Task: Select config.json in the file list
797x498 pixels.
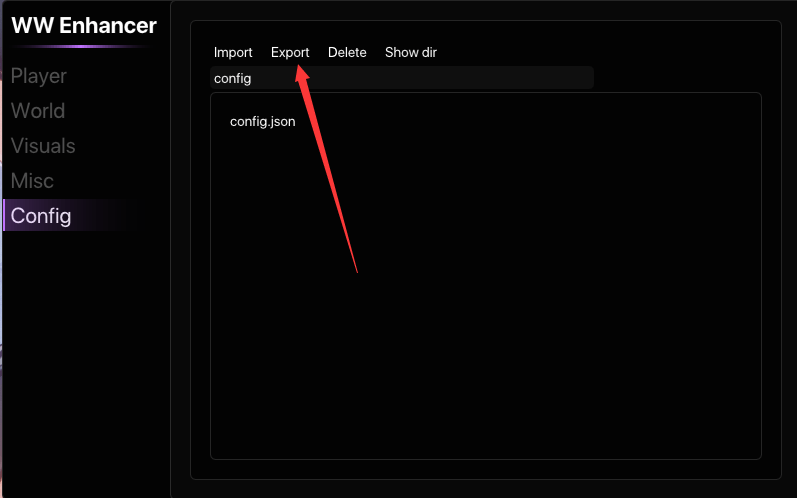Action: [x=262, y=122]
